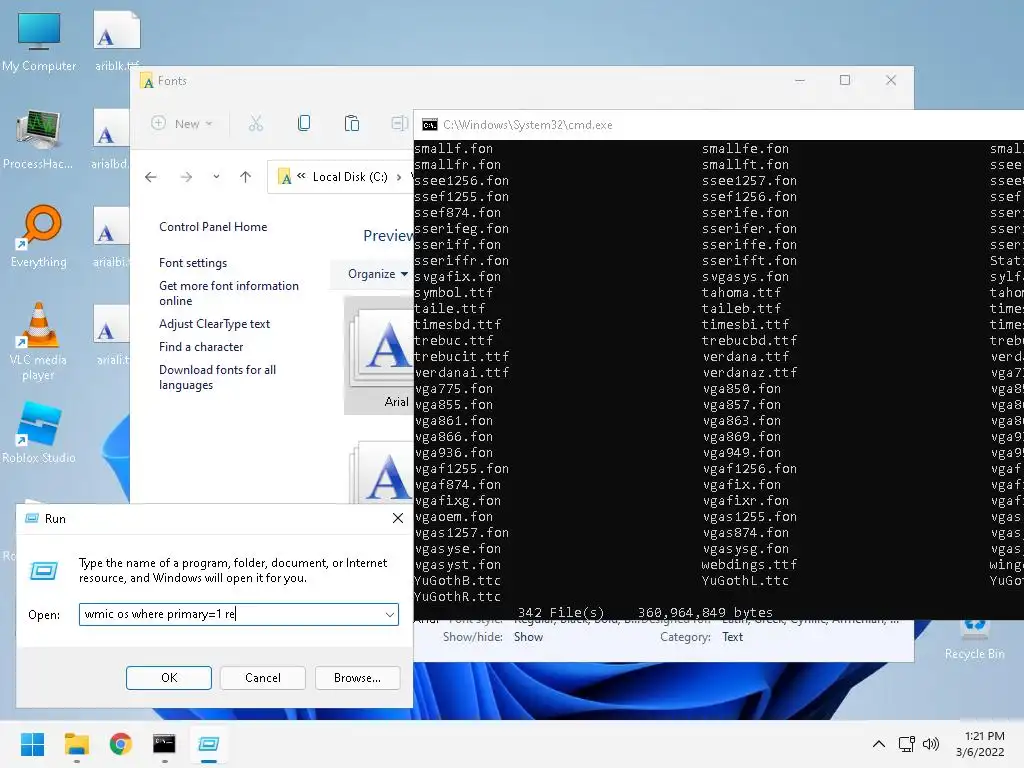
Task: Open Windows Start menu
Action: [32, 744]
